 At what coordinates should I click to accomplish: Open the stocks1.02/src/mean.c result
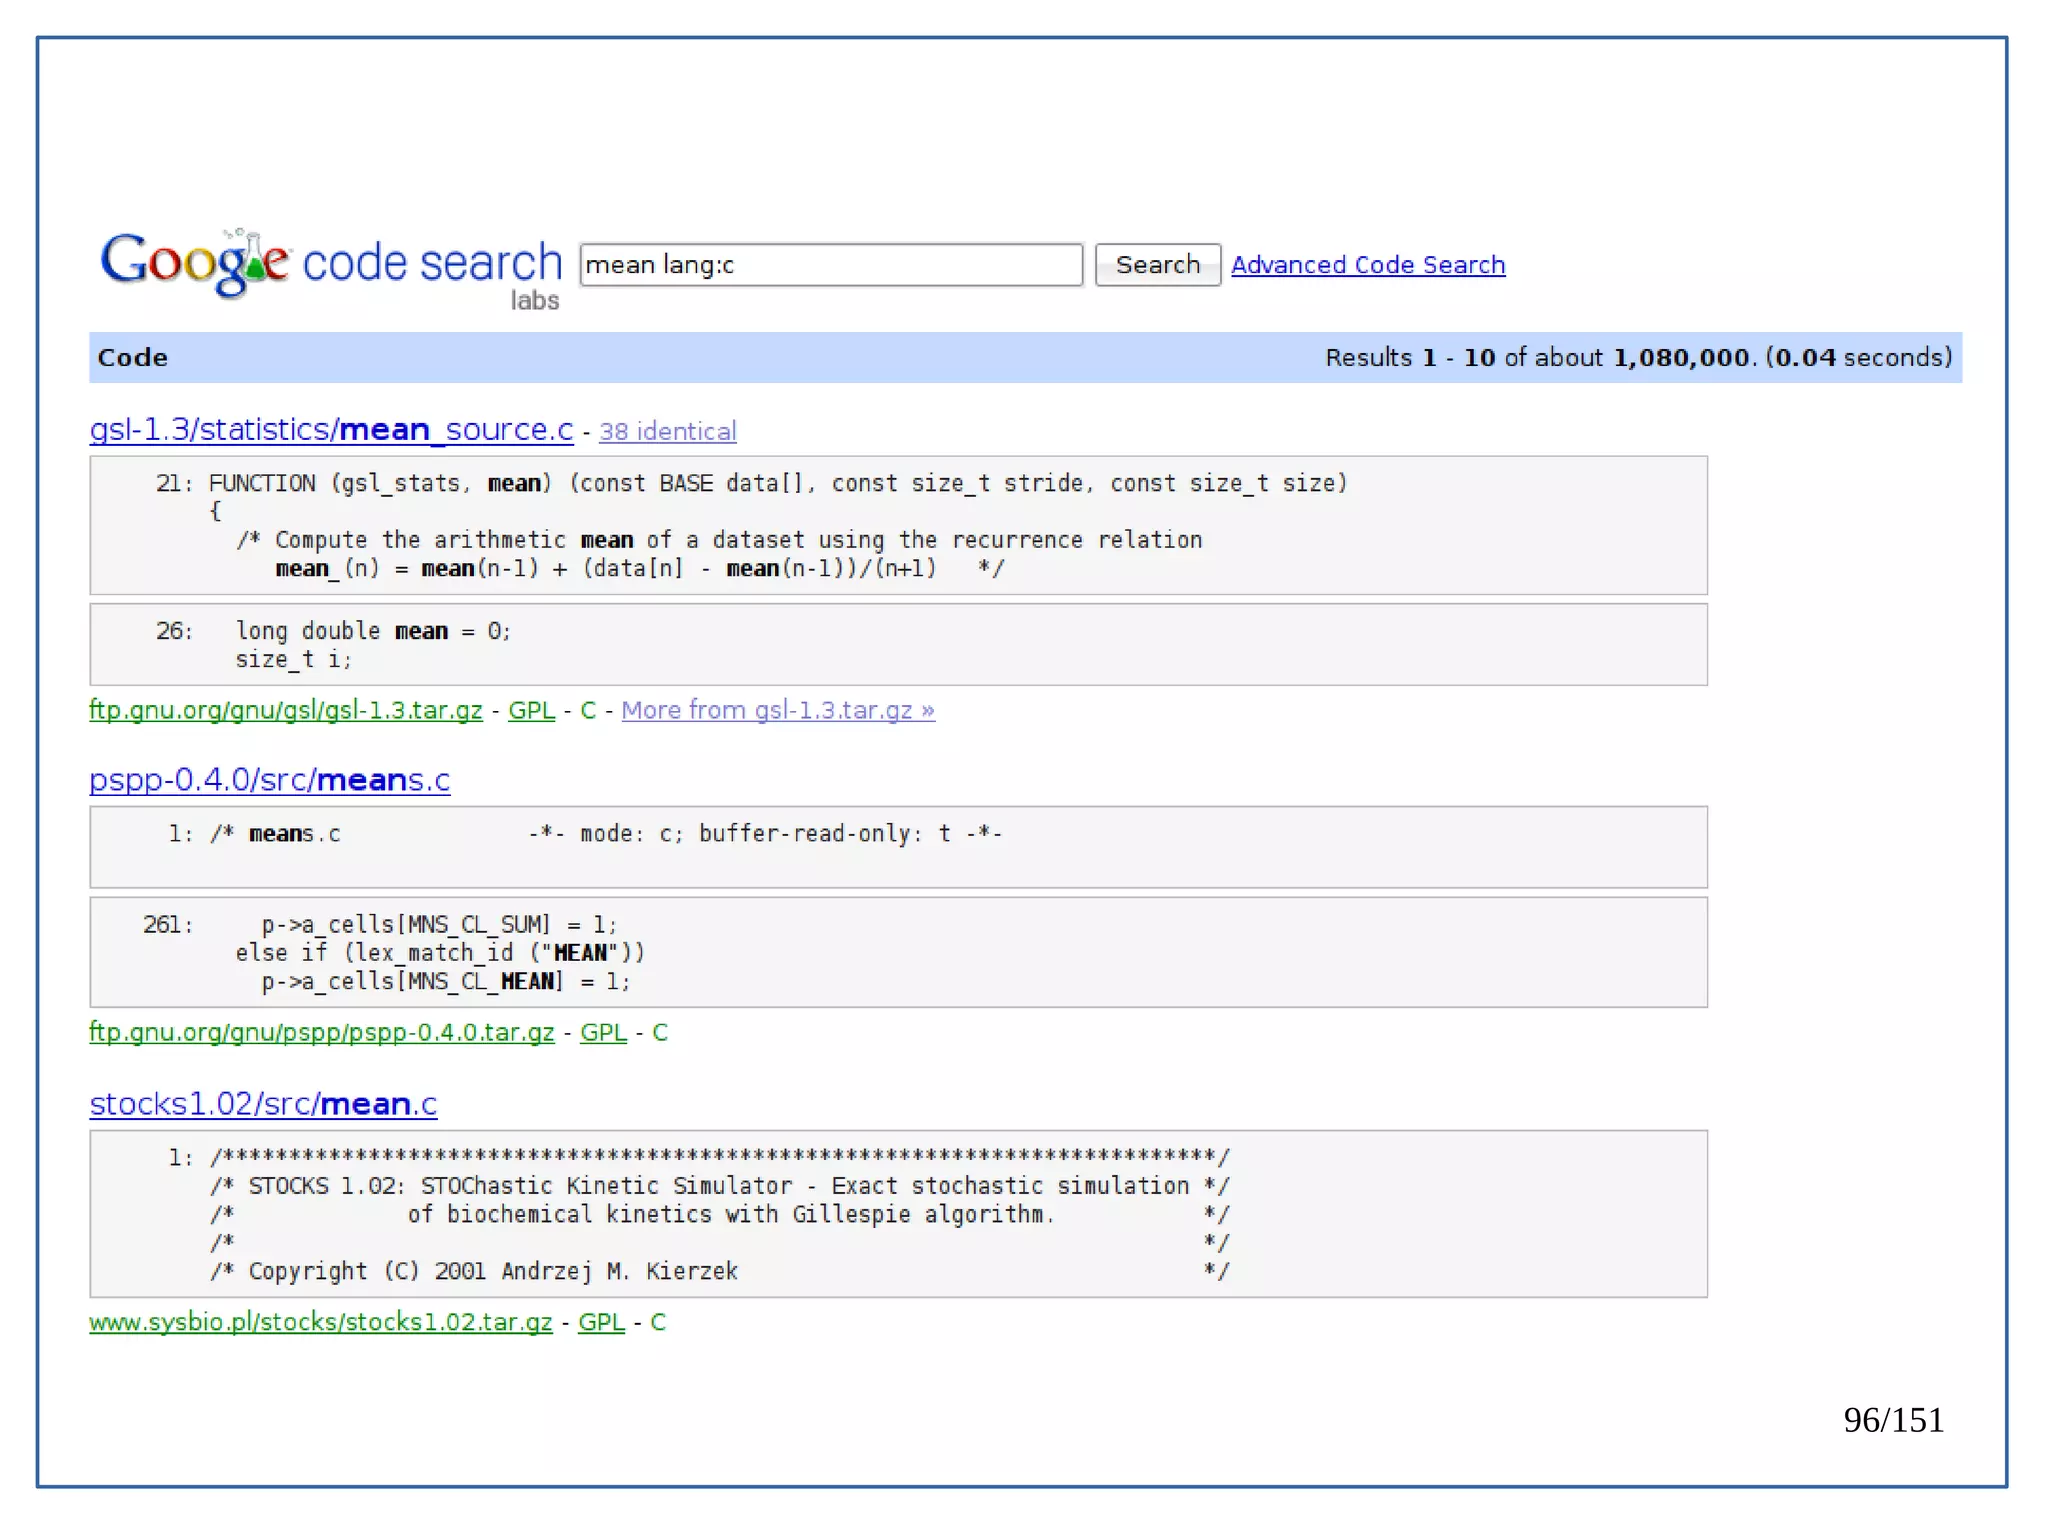coord(263,1104)
